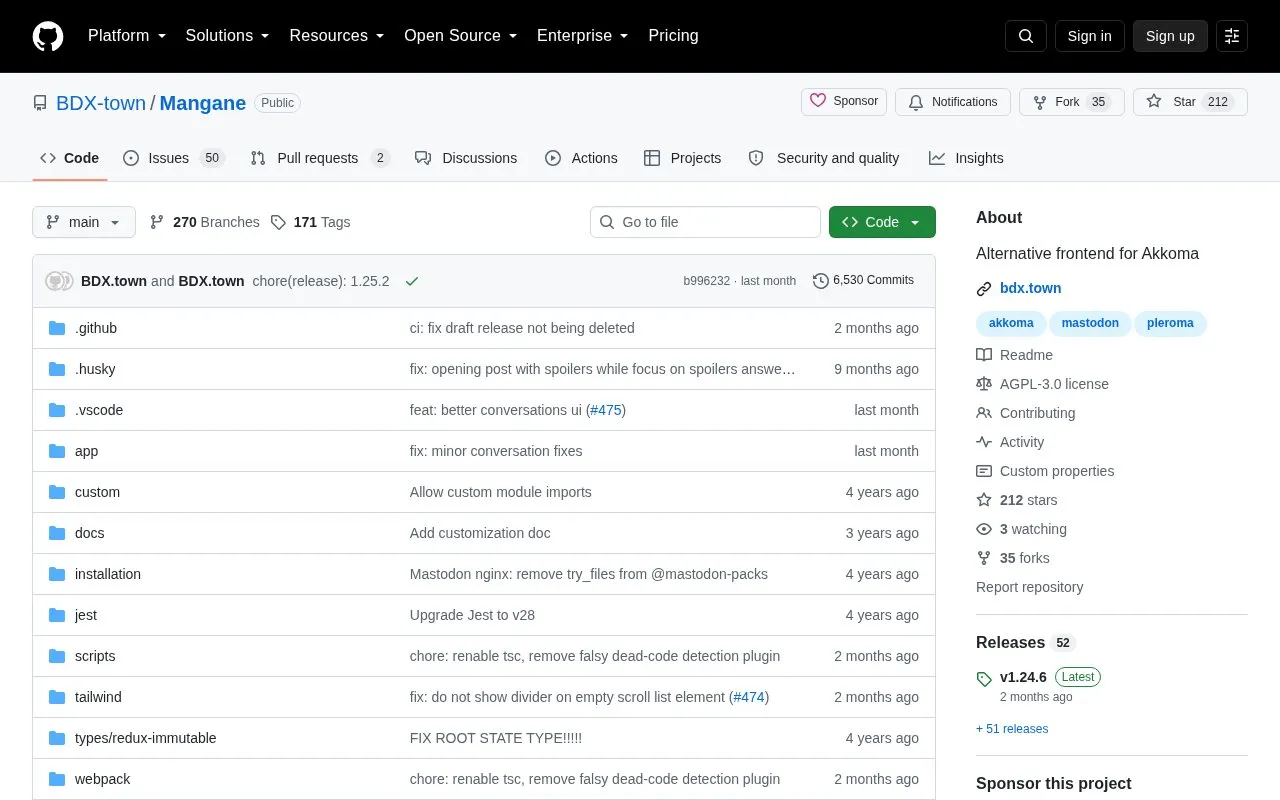Viewport: 1280px width, 800px height.
Task: Expand the Solutions menu
Action: (228, 36)
